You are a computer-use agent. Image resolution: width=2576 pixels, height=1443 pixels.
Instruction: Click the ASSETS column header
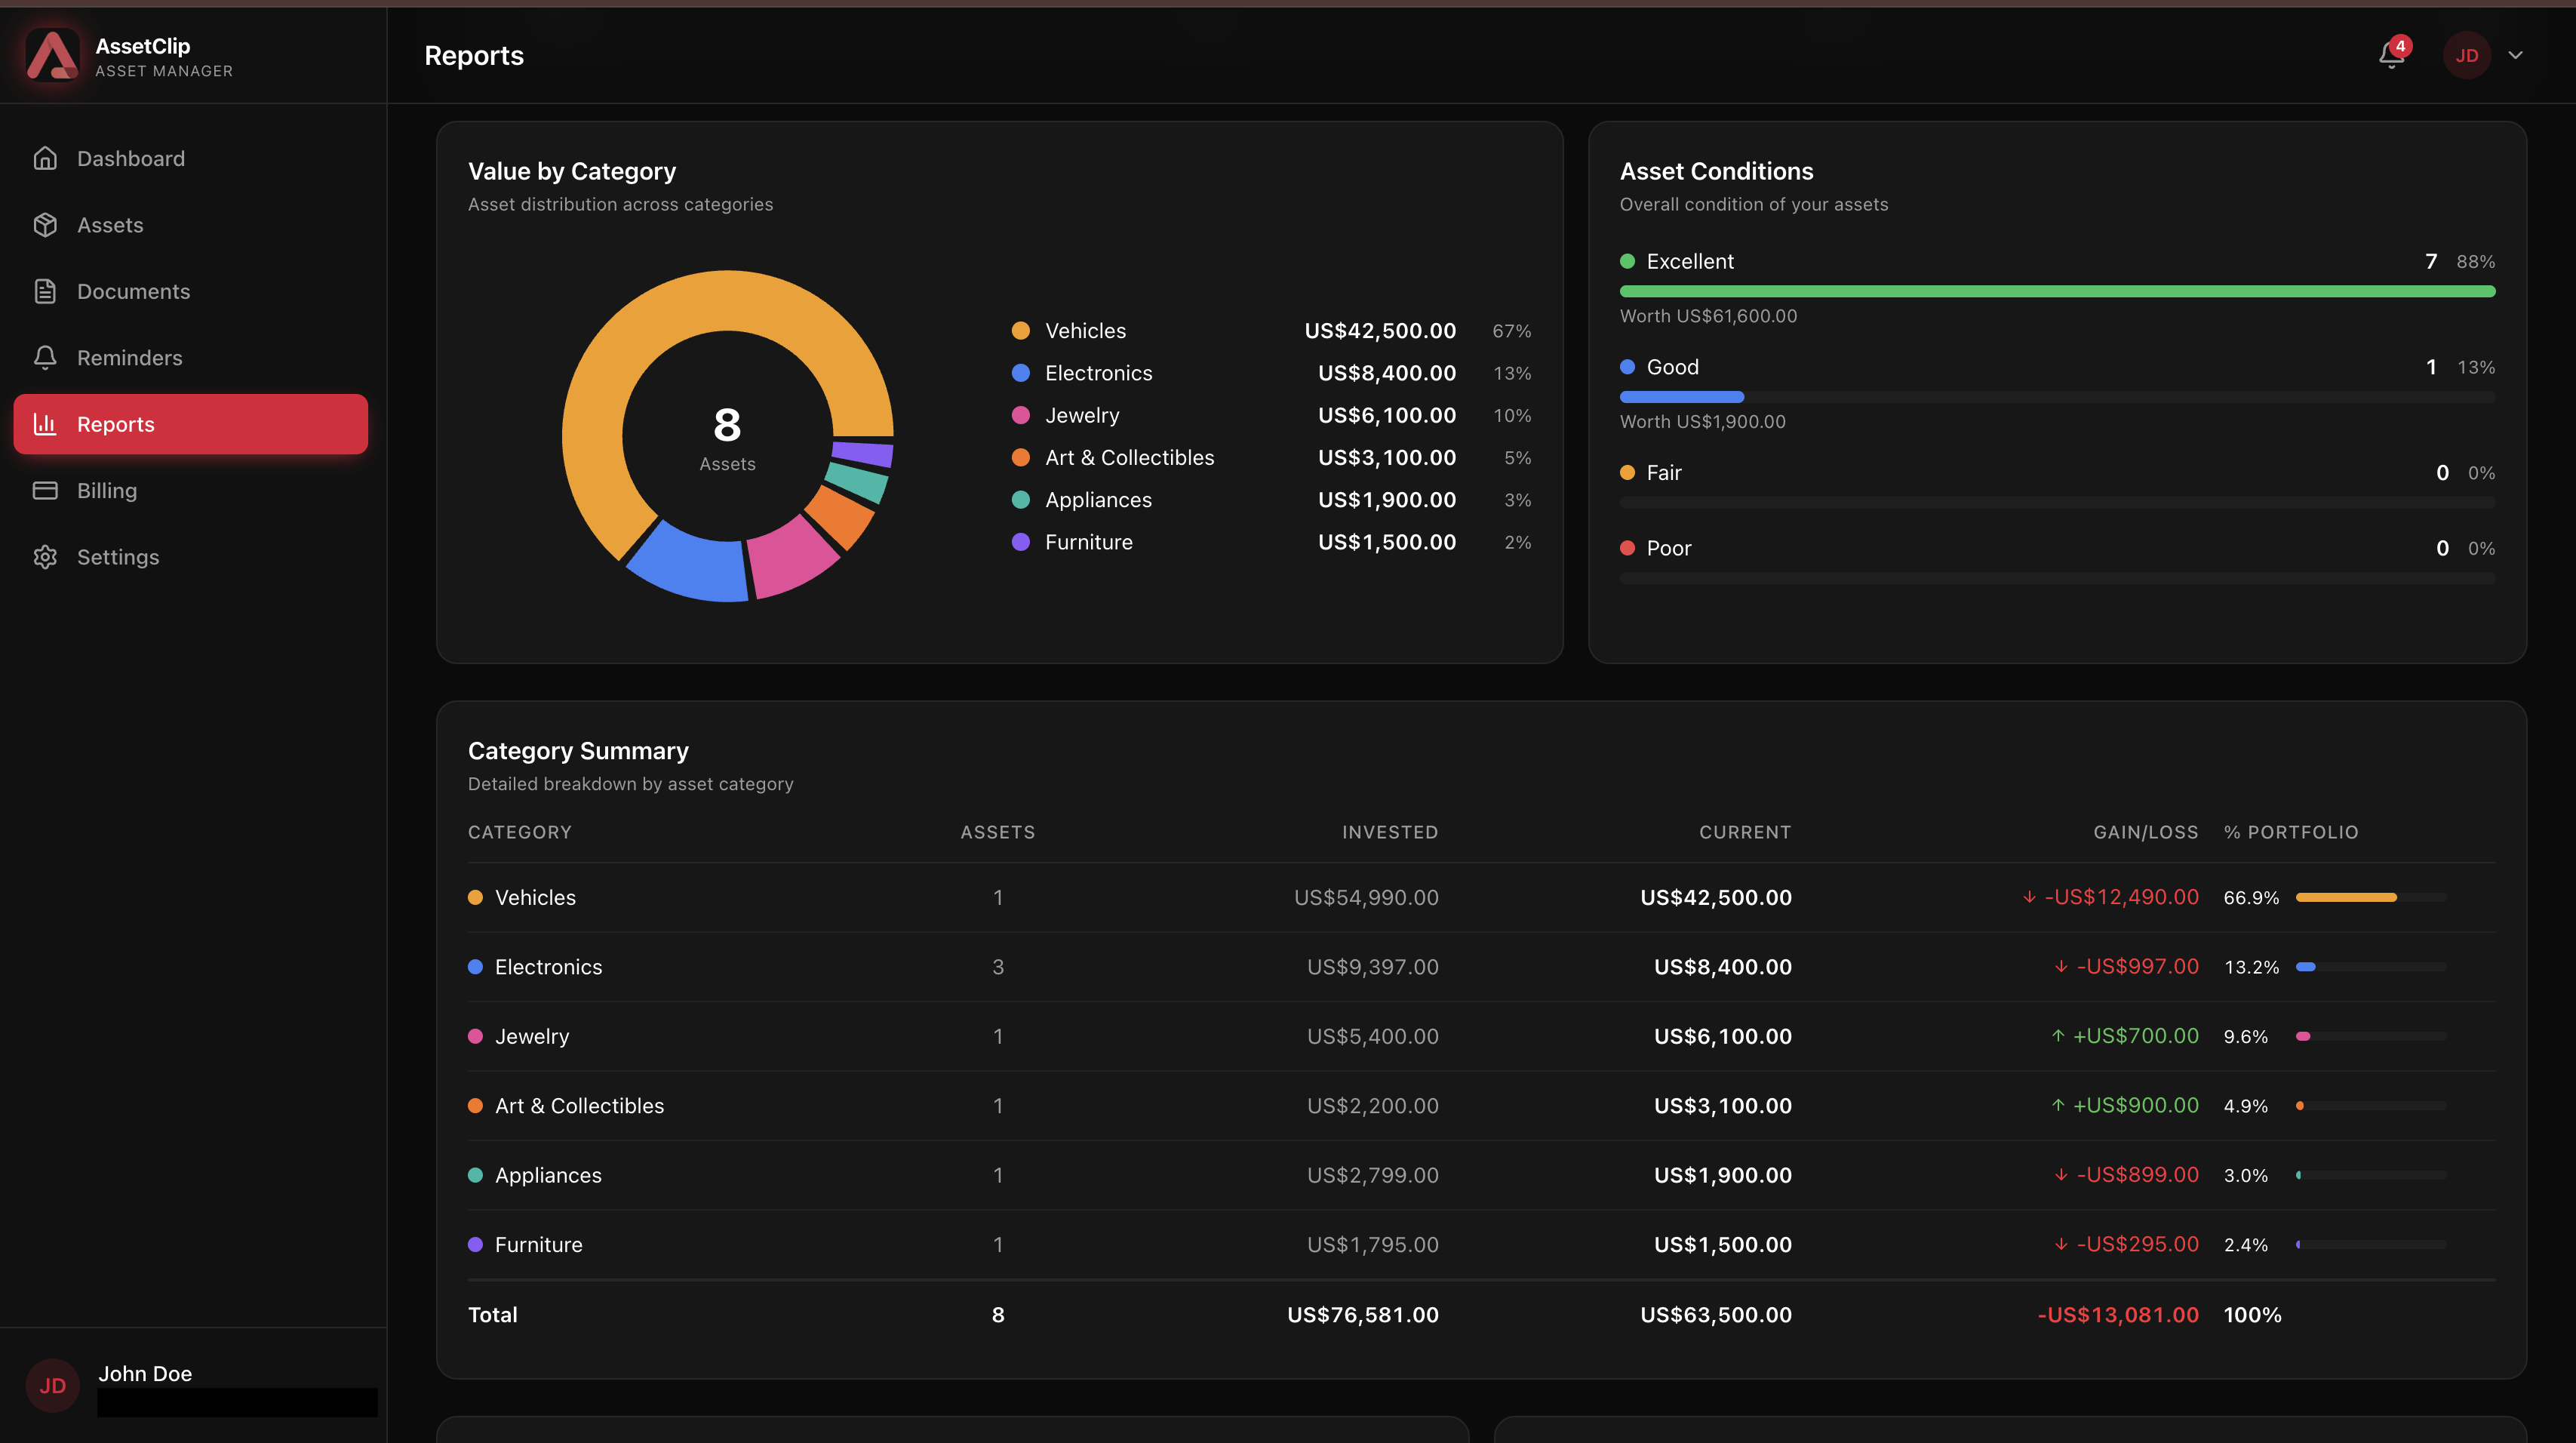coord(998,832)
